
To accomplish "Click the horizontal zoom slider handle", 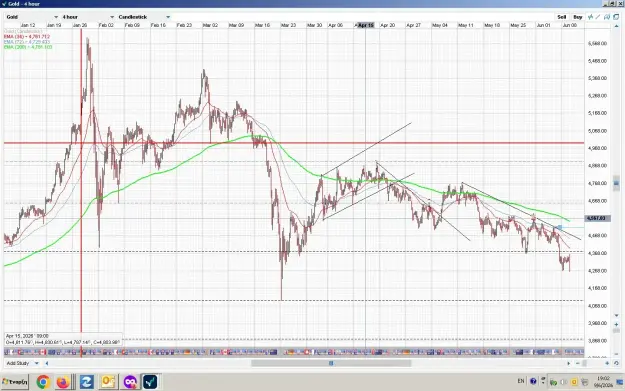I will [585, 363].
